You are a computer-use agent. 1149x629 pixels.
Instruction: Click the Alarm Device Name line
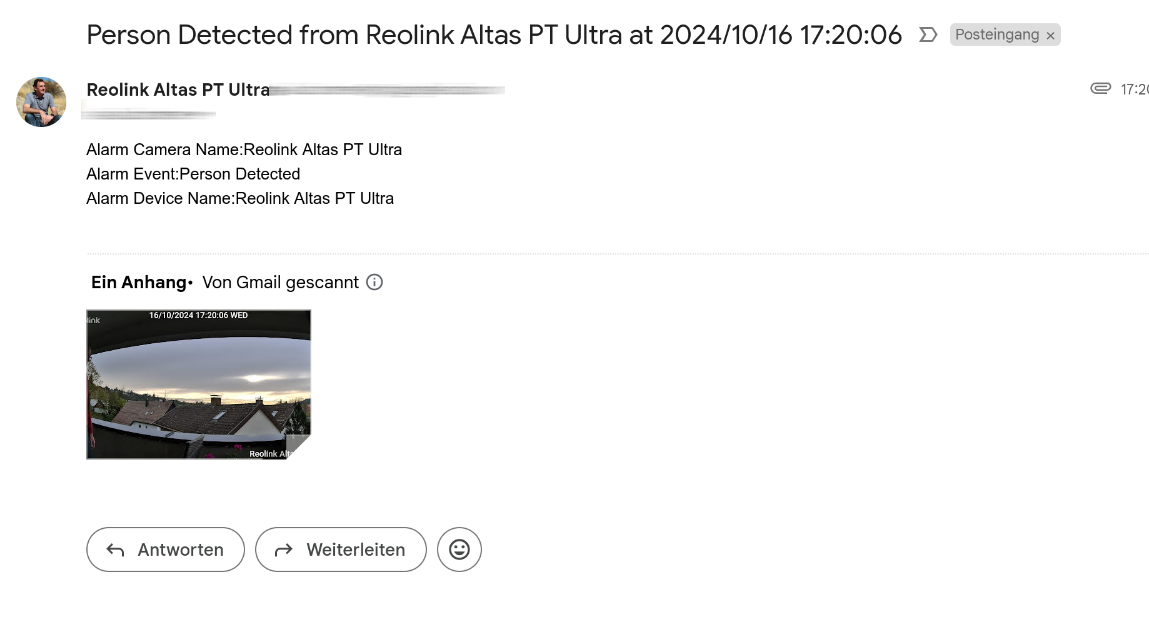(240, 198)
